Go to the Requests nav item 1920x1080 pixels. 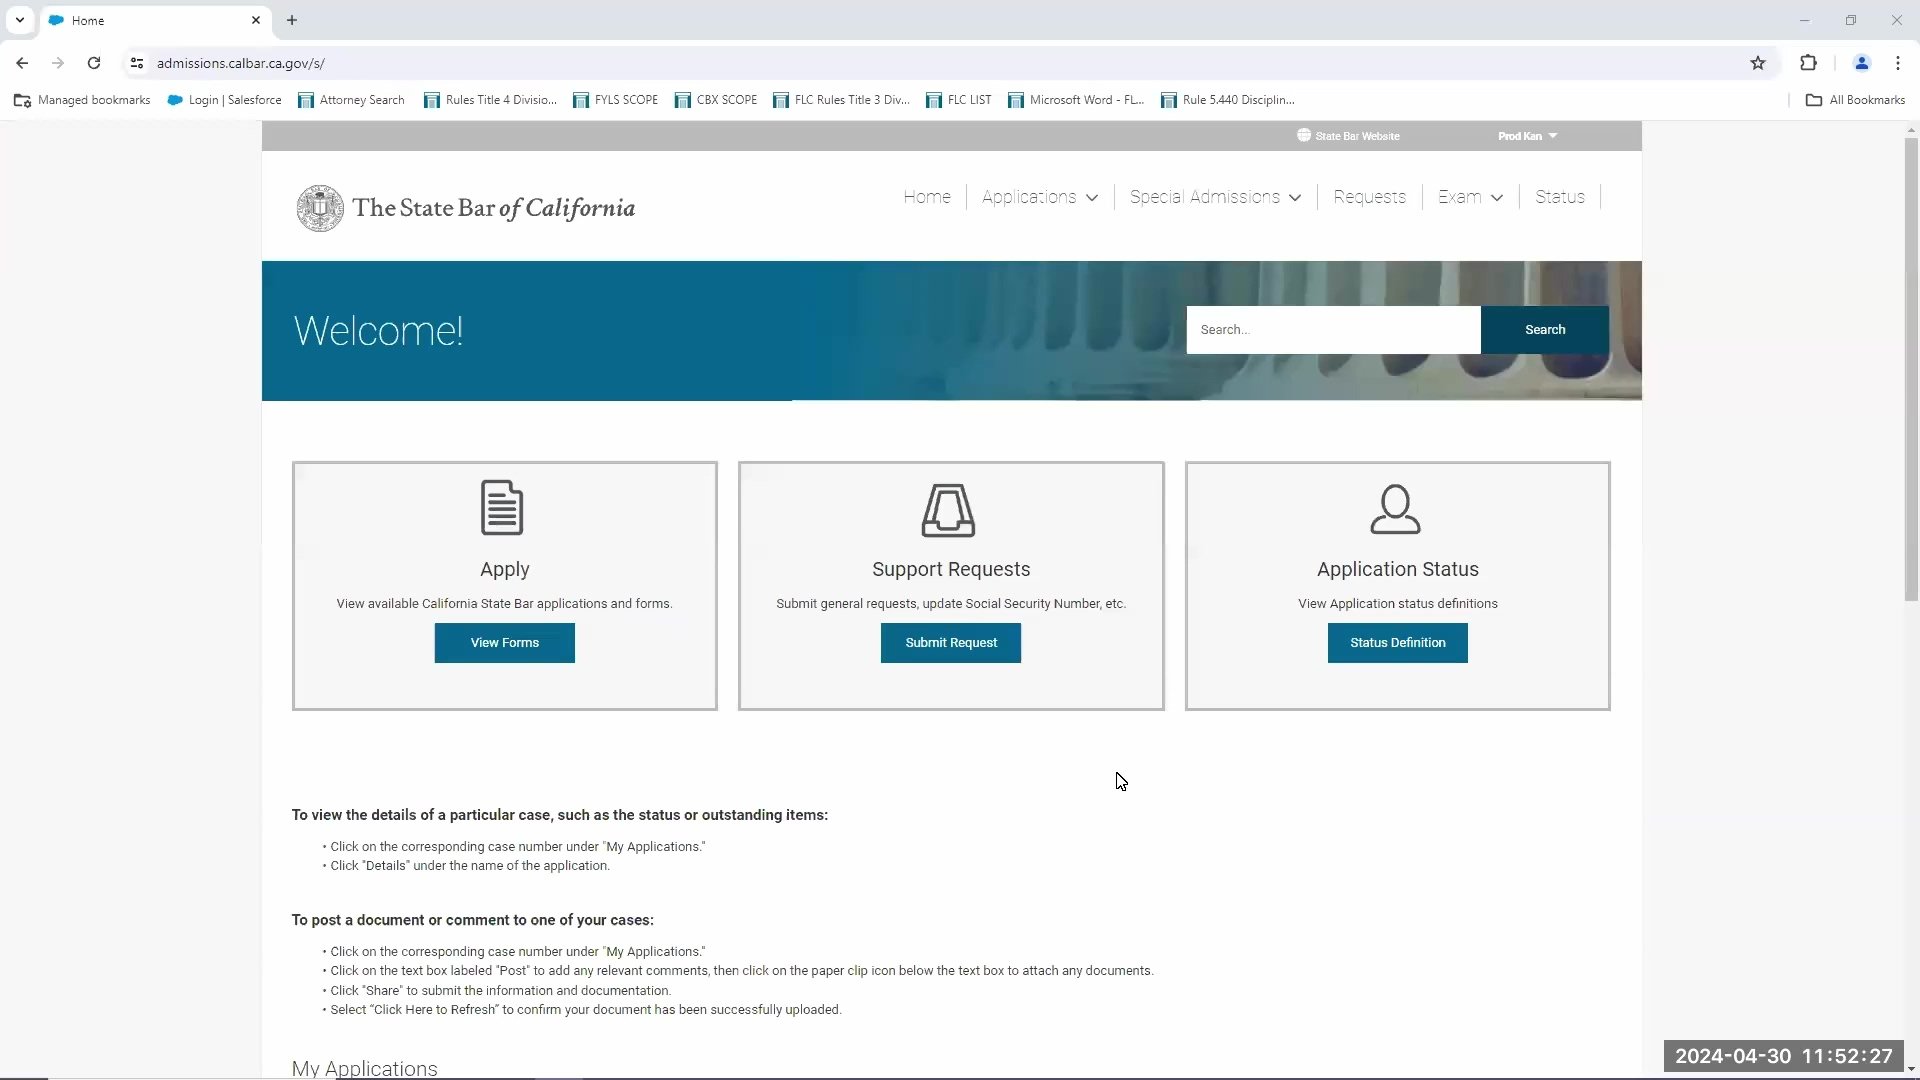[1369, 197]
